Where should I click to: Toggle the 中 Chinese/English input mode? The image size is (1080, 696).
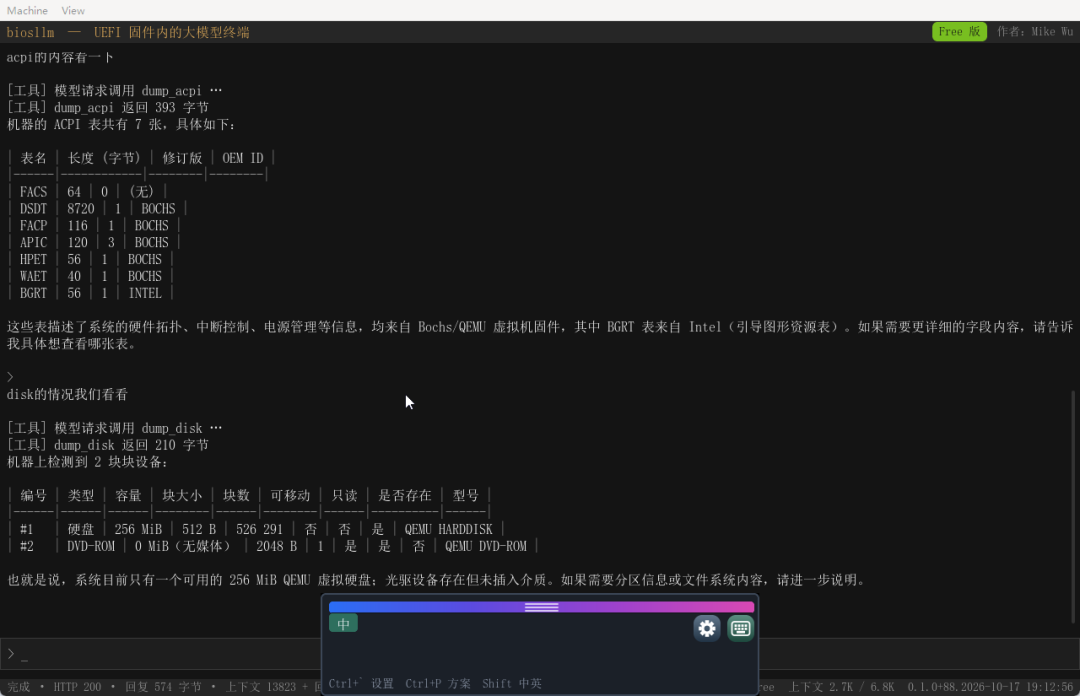tap(343, 624)
